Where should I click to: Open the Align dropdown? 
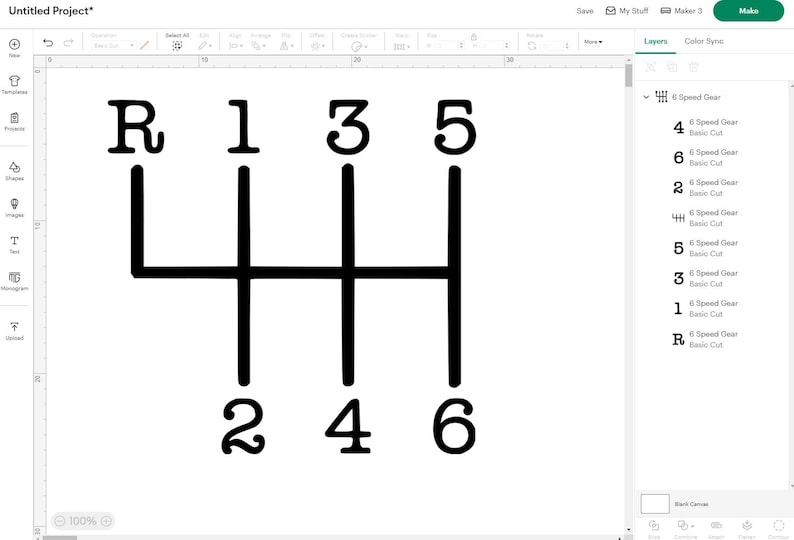pyautogui.click(x=235, y=46)
